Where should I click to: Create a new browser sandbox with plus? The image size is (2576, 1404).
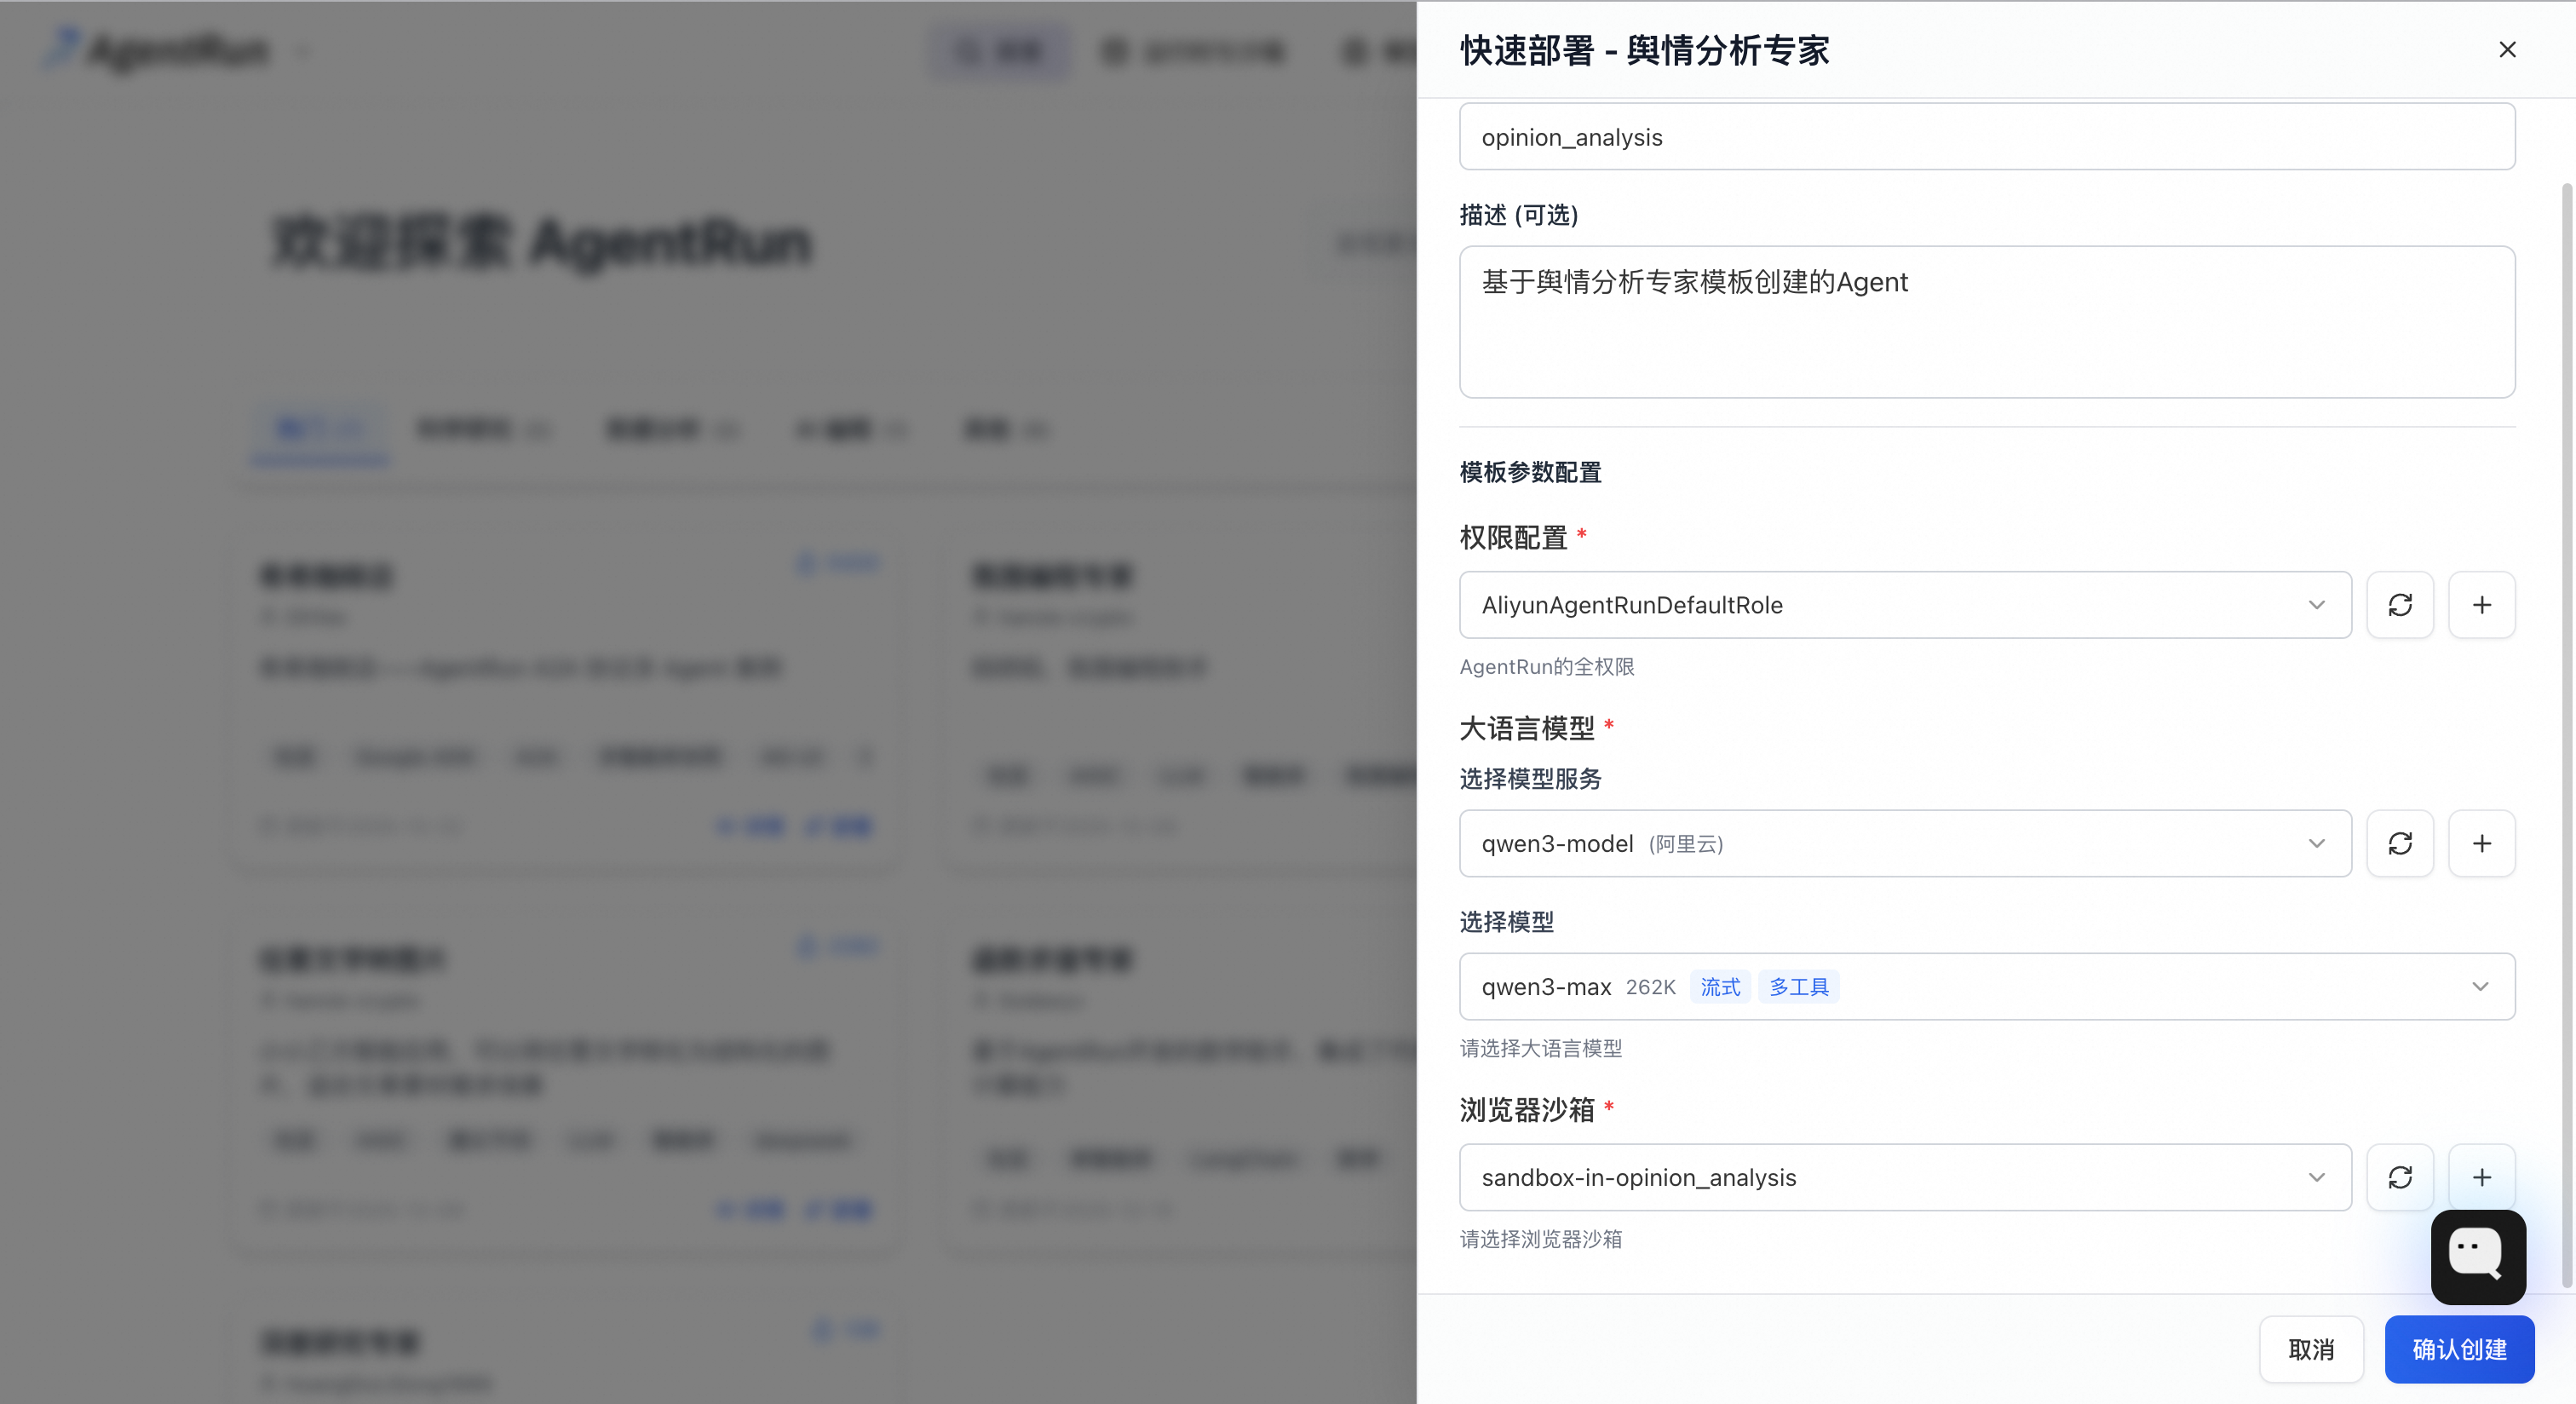point(2482,1177)
